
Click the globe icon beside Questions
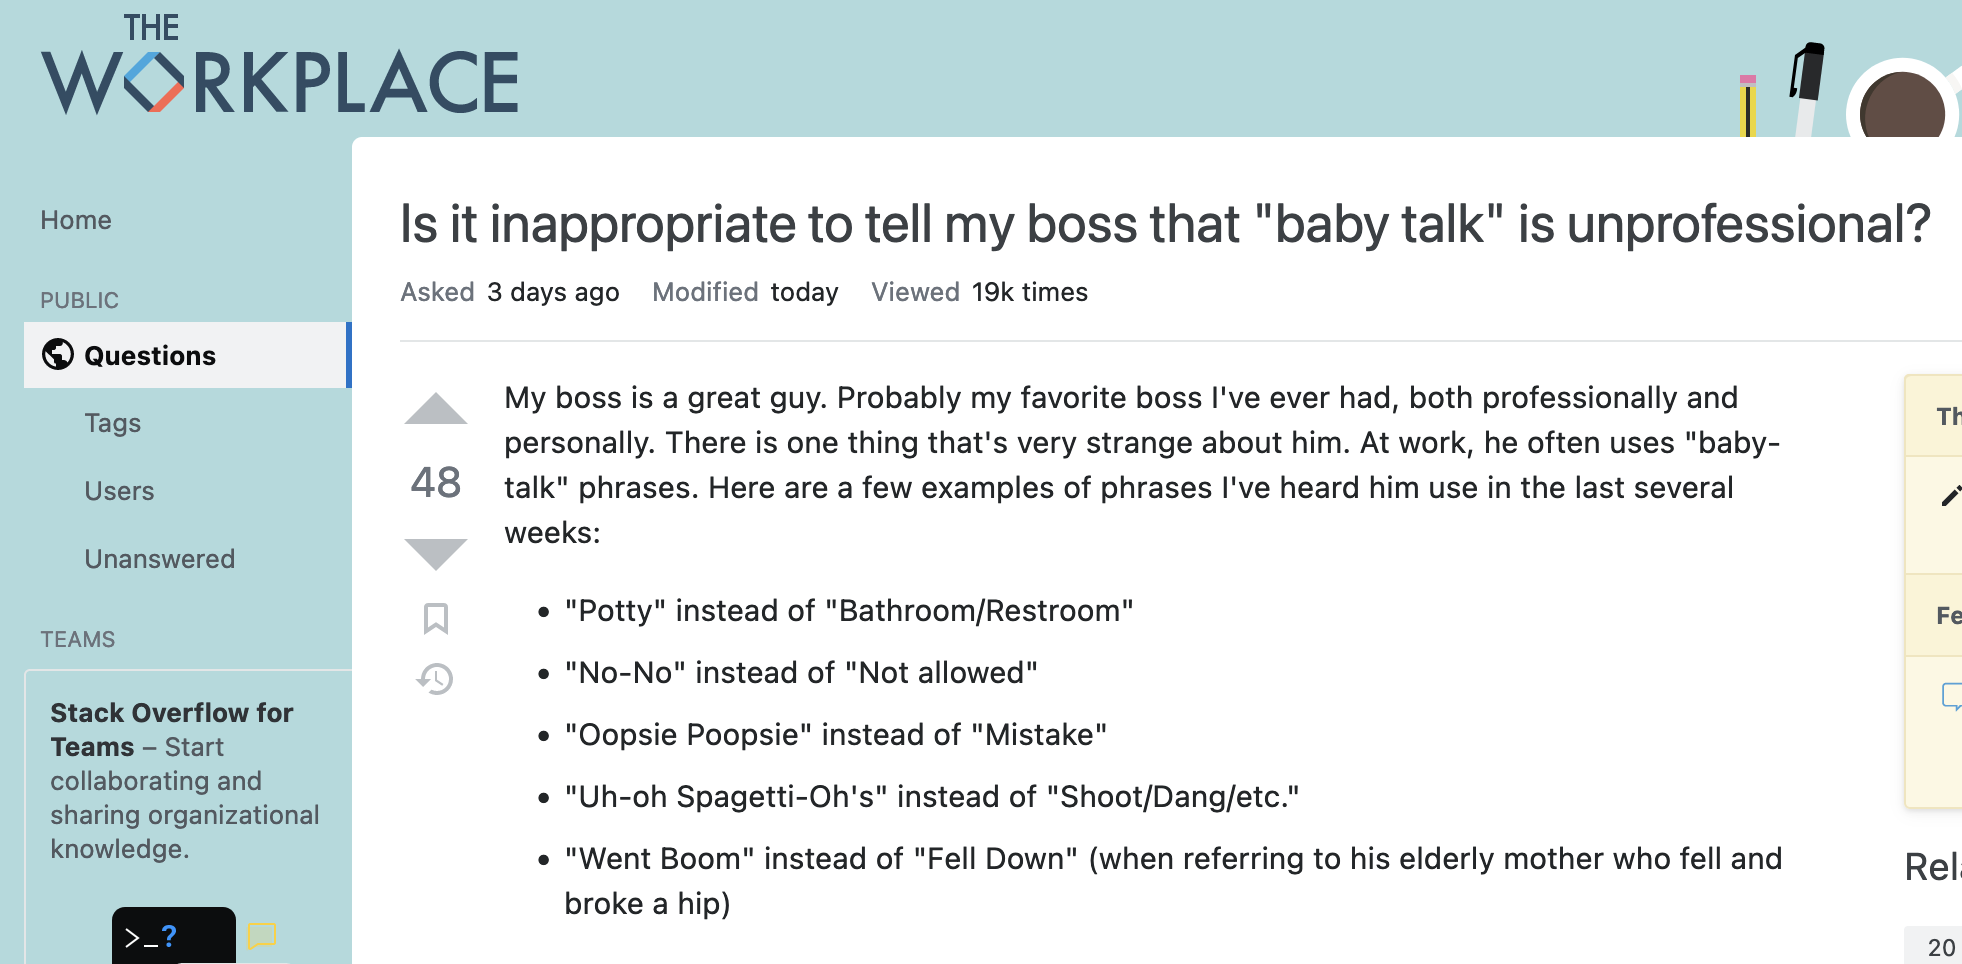pos(58,354)
